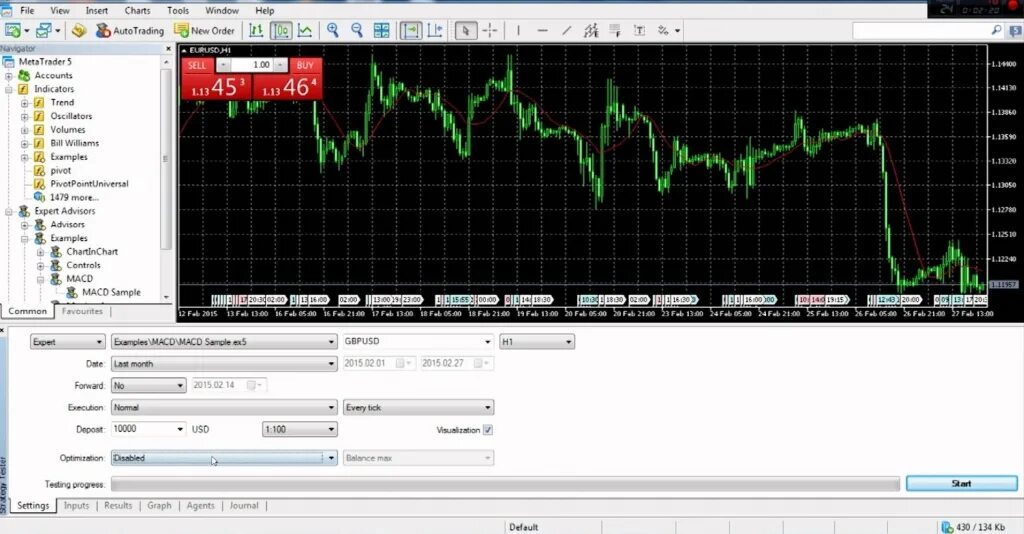Click the New Order button
The image size is (1024, 534).
coord(204,30)
